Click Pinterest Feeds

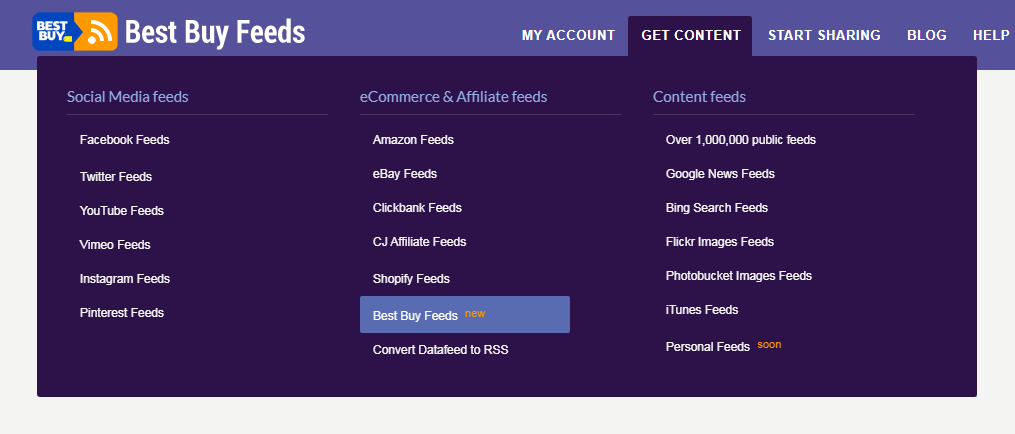122,313
